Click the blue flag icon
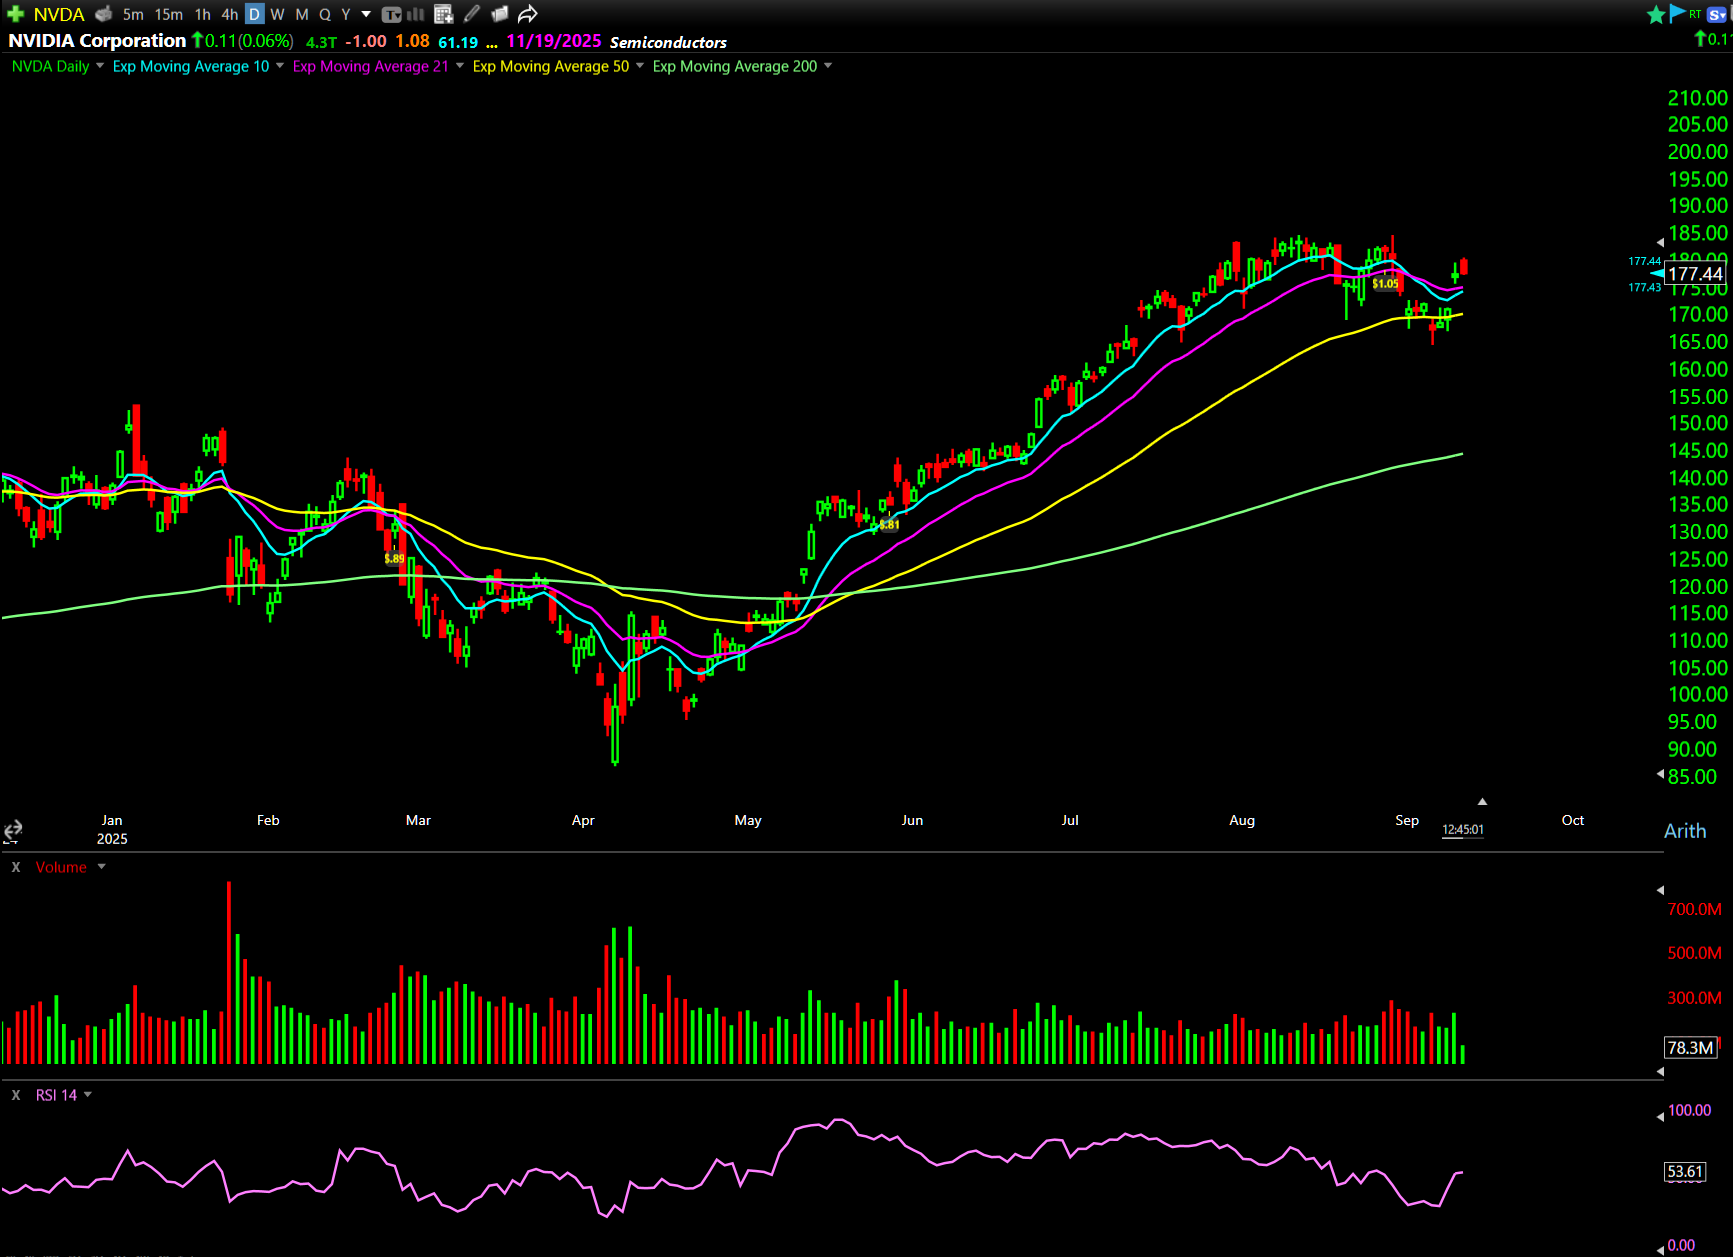Image resolution: width=1733 pixels, height=1257 pixels. [1677, 13]
